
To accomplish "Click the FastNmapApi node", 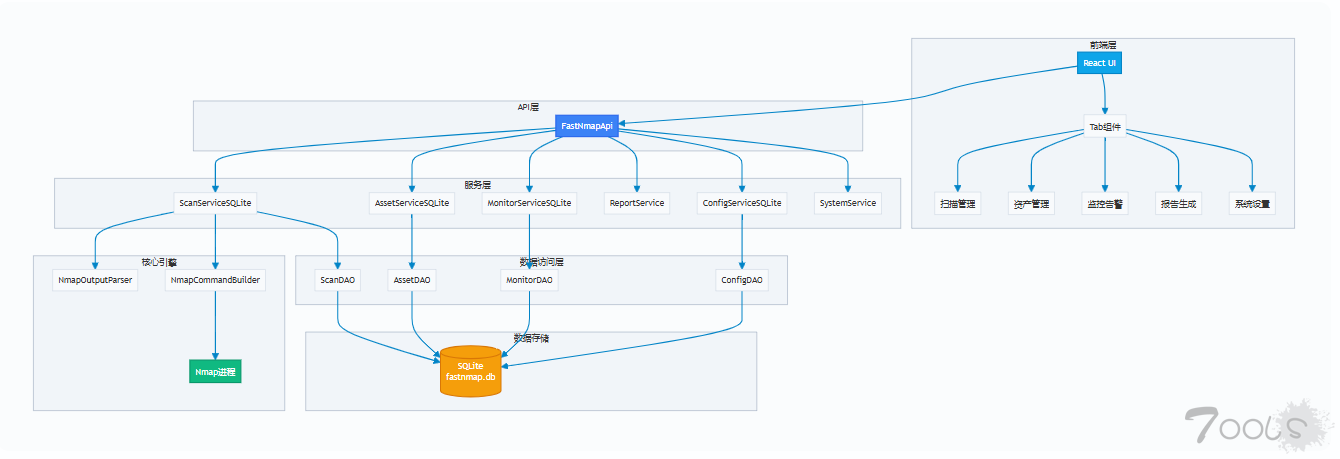I will tap(586, 127).
